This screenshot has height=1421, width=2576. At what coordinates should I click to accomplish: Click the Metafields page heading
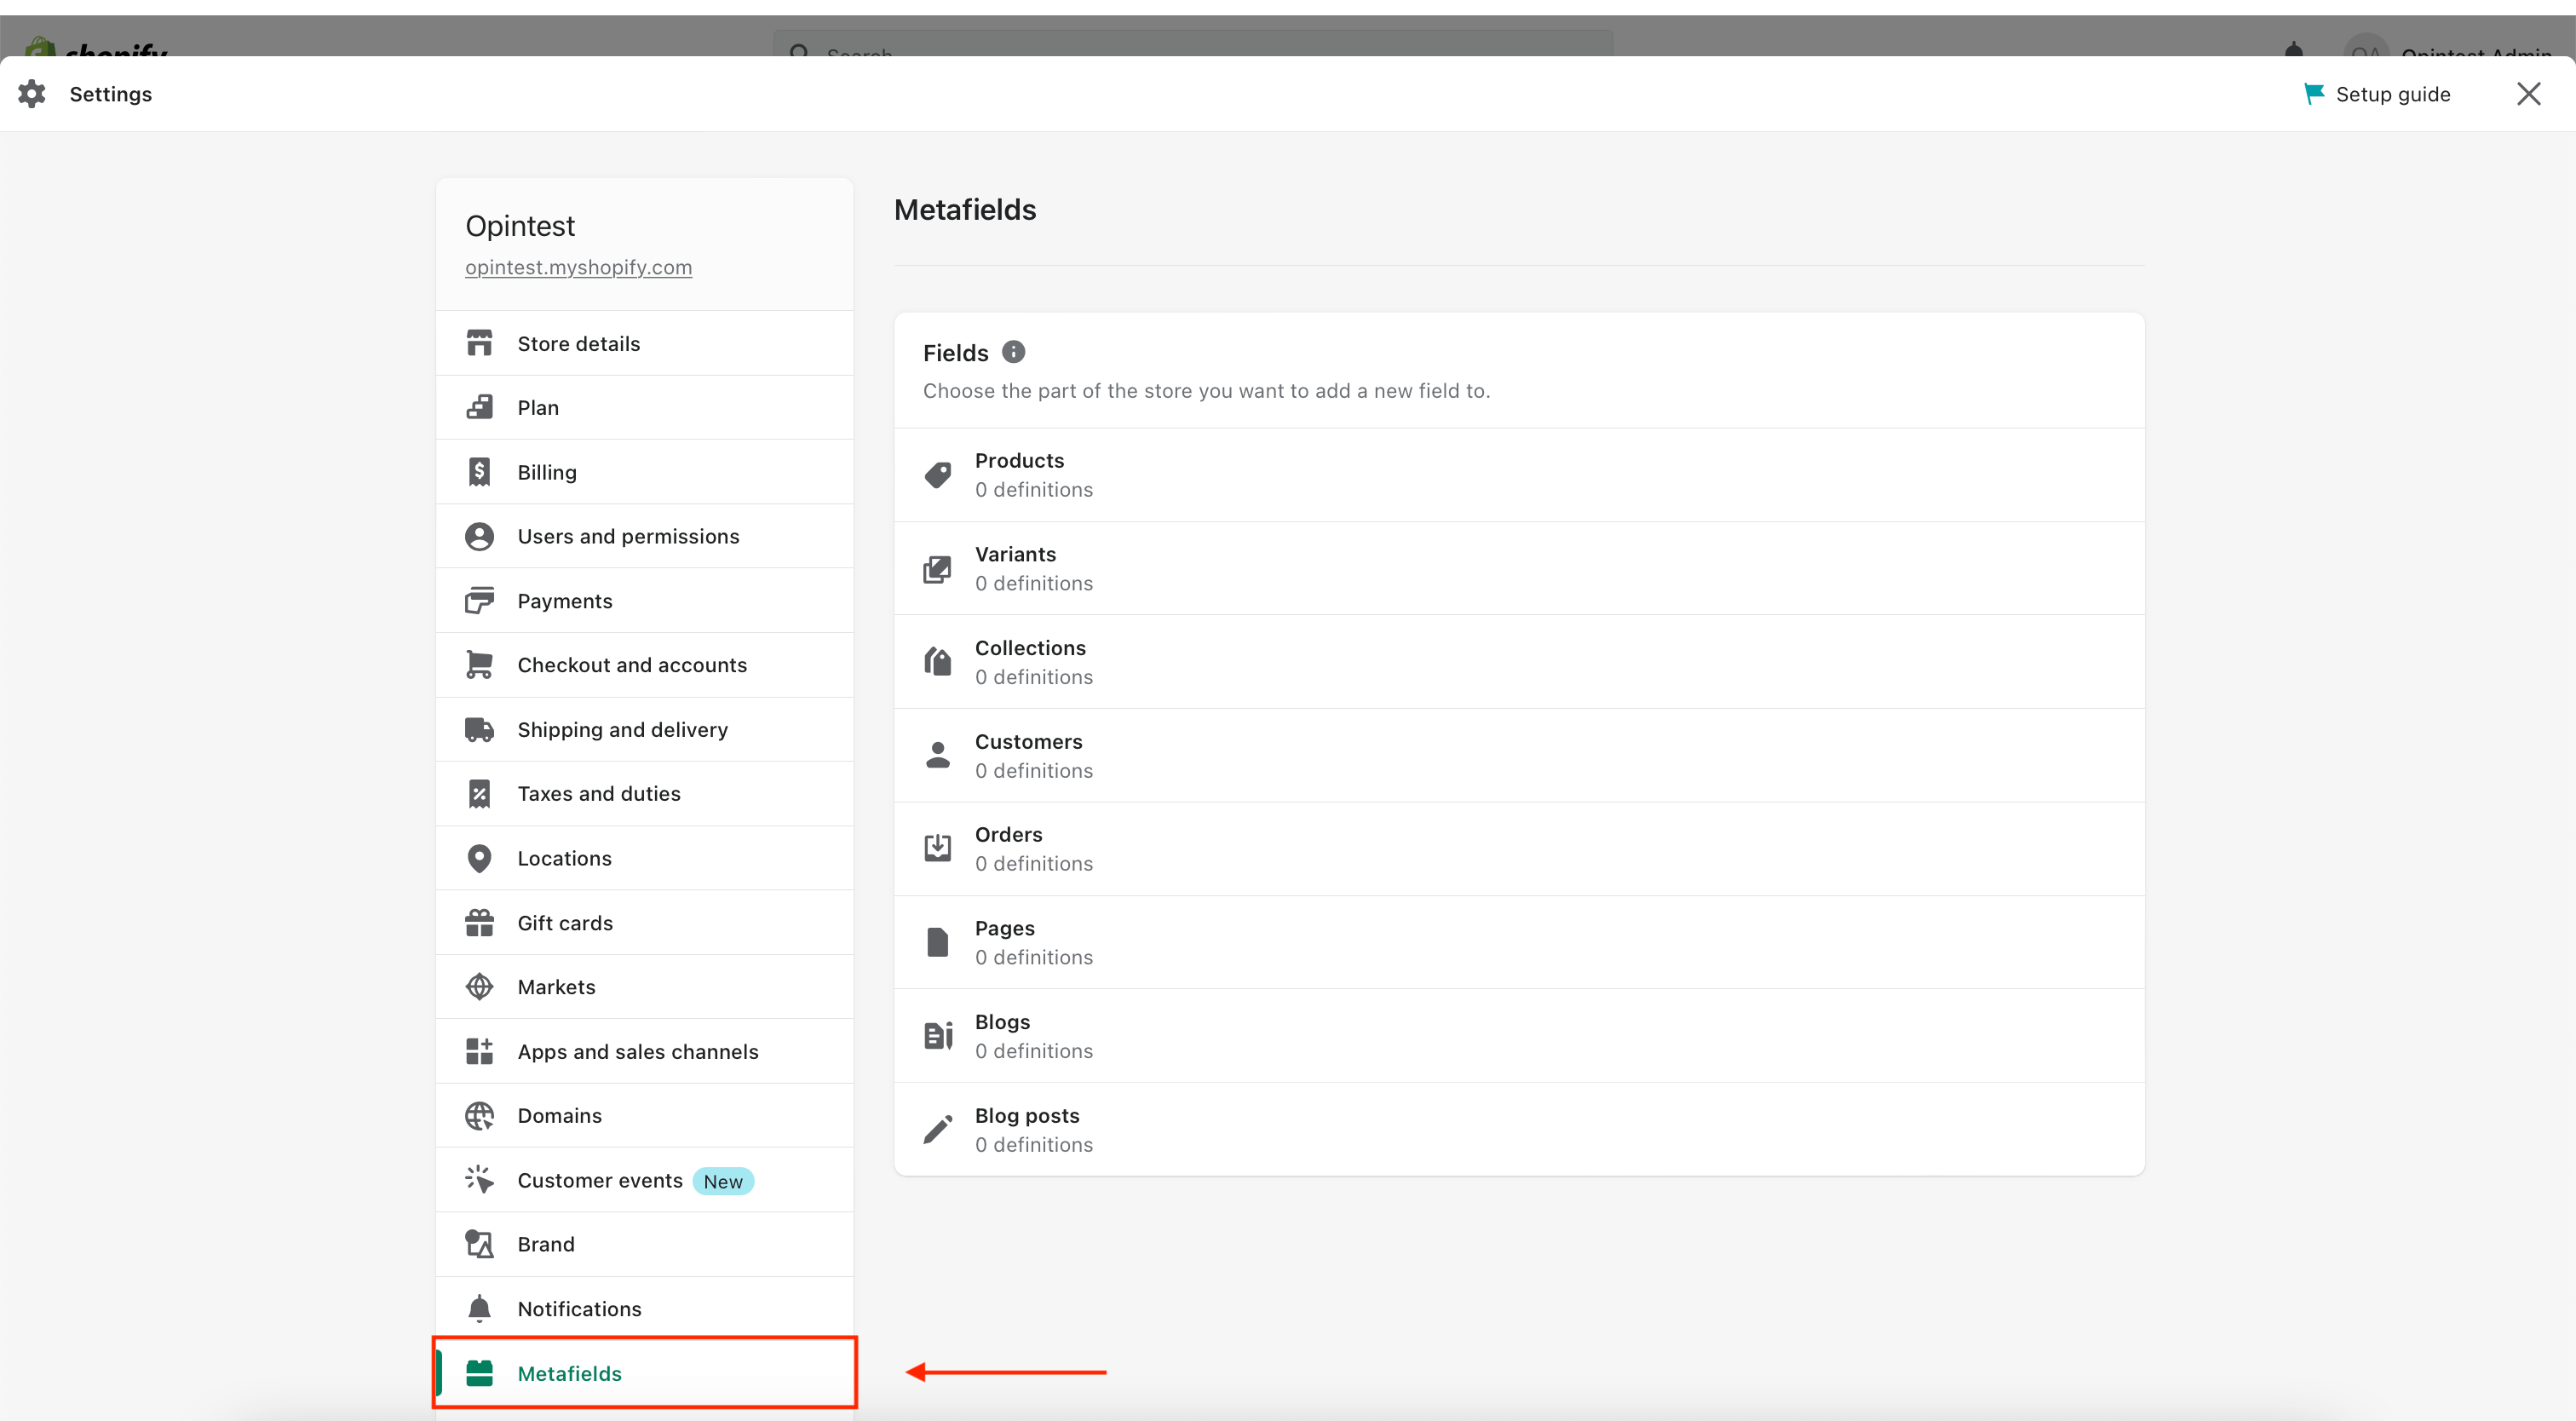[965, 210]
